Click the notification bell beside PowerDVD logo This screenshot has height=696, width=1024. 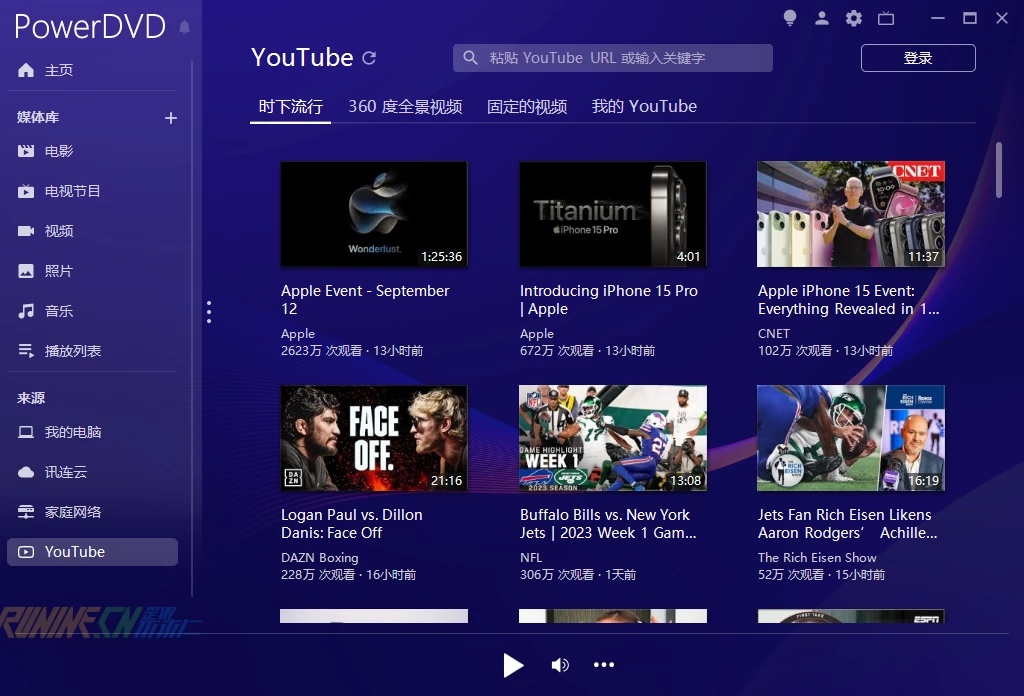[x=184, y=27]
